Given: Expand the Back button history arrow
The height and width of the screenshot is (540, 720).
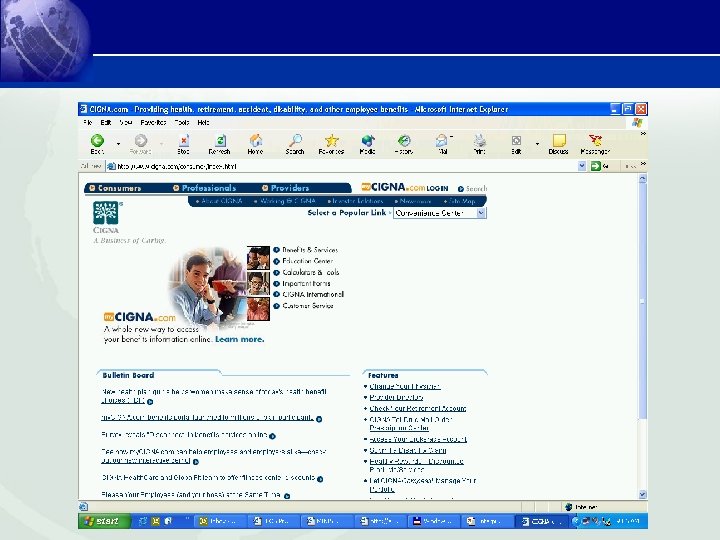Looking at the screenshot, I should click(x=118, y=144).
